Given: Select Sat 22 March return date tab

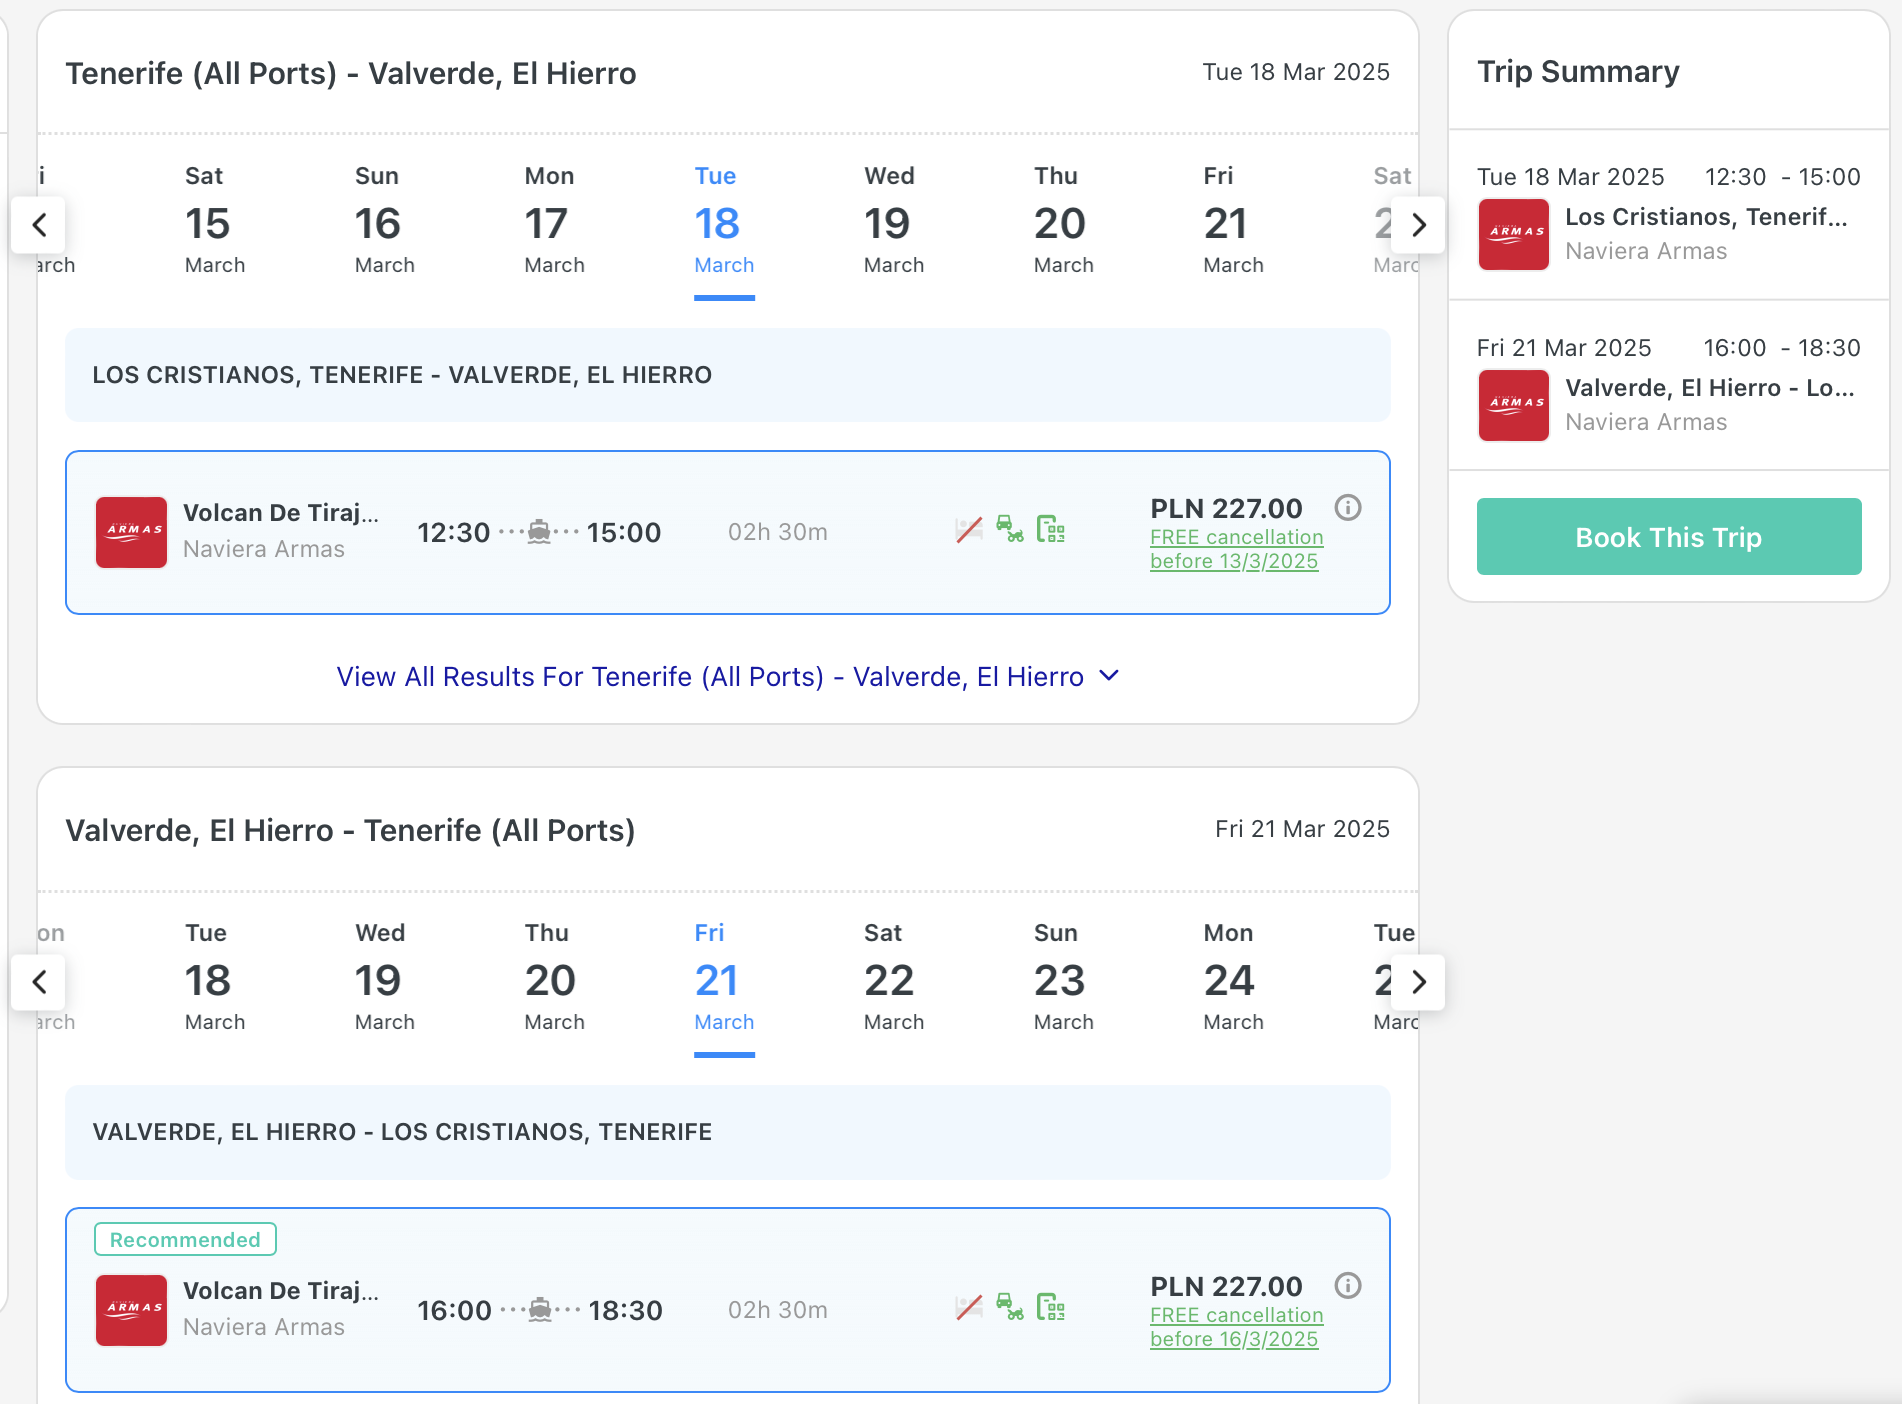Looking at the screenshot, I should 894,978.
